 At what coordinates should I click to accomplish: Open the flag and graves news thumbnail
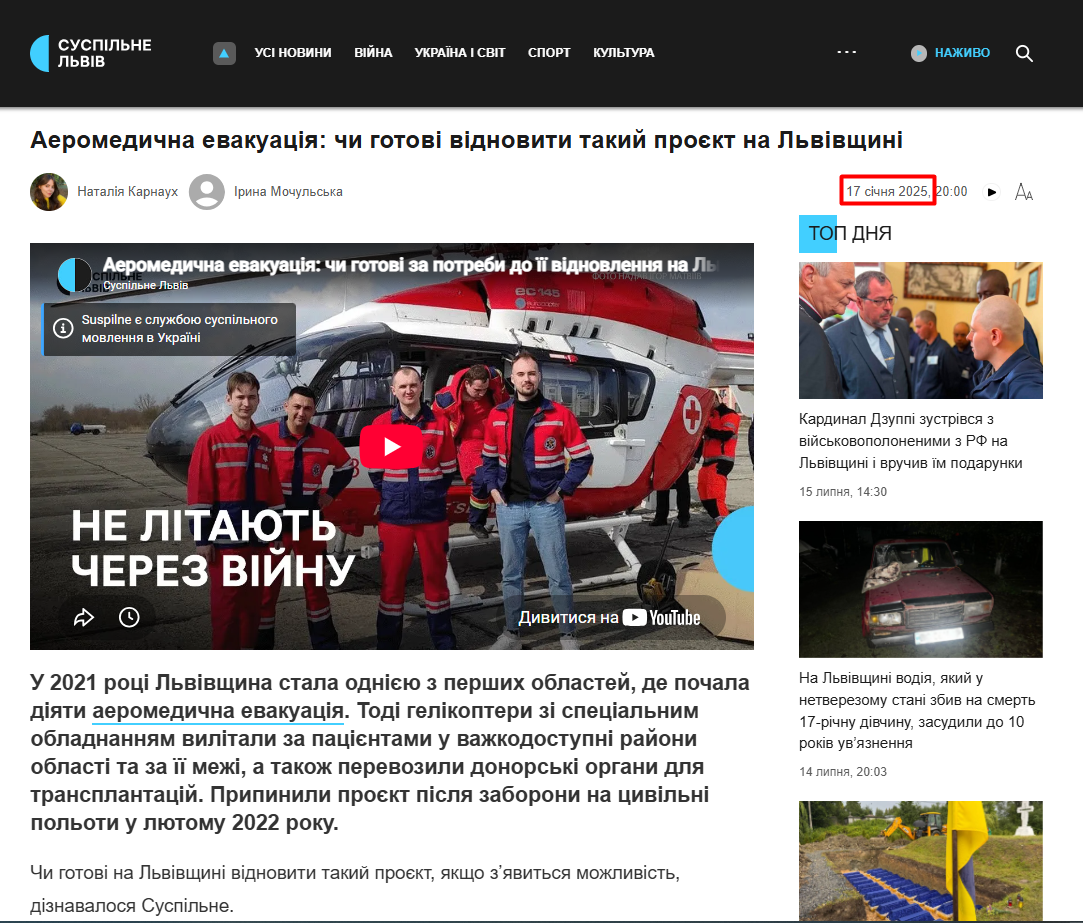tap(921, 861)
